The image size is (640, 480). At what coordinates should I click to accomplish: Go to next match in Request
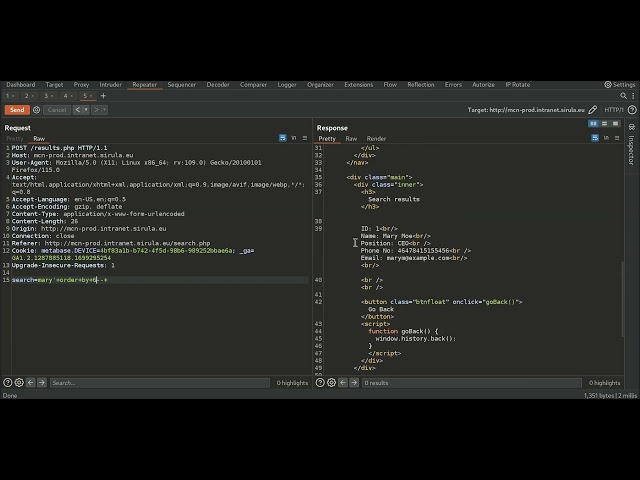tap(42, 383)
